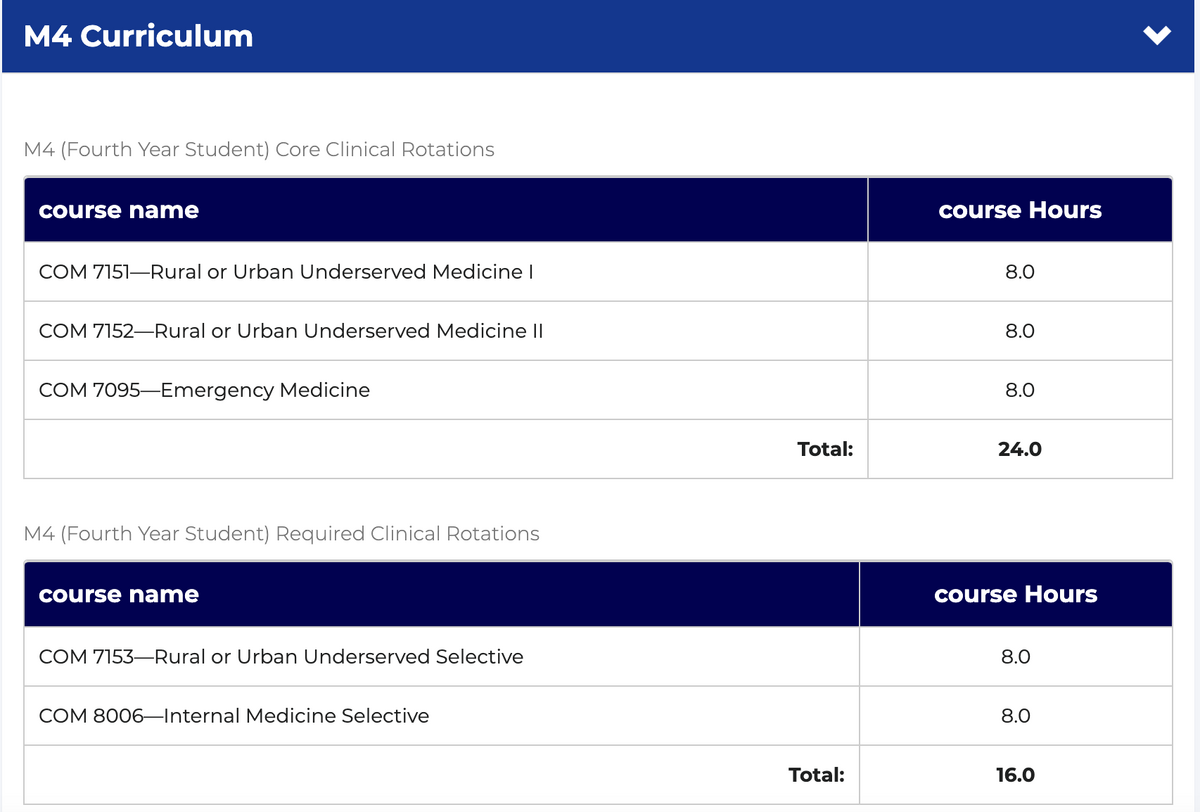Viewport: 1200px width, 812px height.
Task: Click course name header in Core Rotations table
Action: (118, 210)
